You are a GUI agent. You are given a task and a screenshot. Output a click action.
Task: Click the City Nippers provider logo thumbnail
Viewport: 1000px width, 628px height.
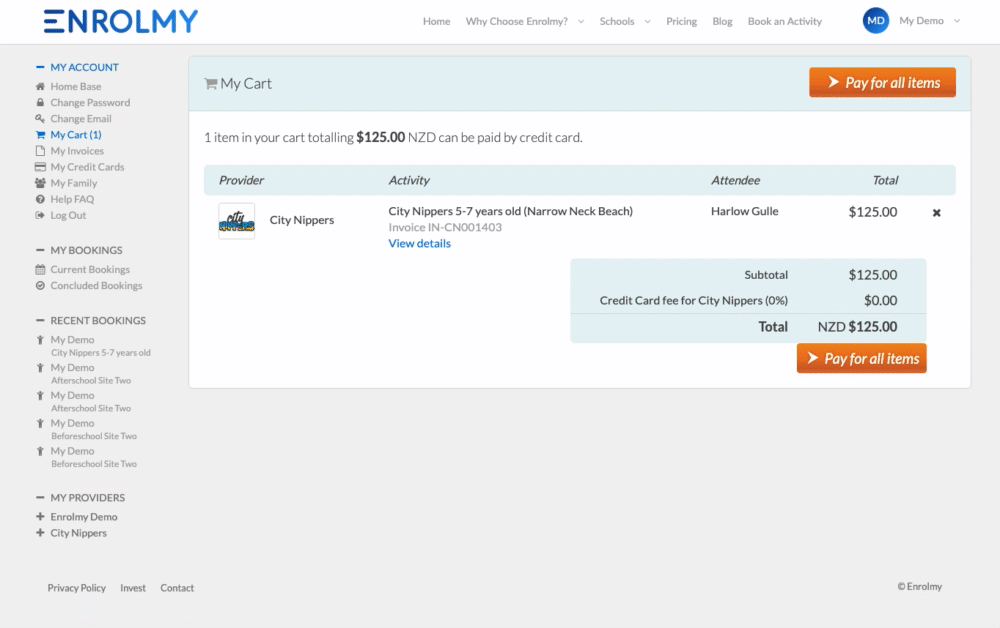(x=237, y=221)
